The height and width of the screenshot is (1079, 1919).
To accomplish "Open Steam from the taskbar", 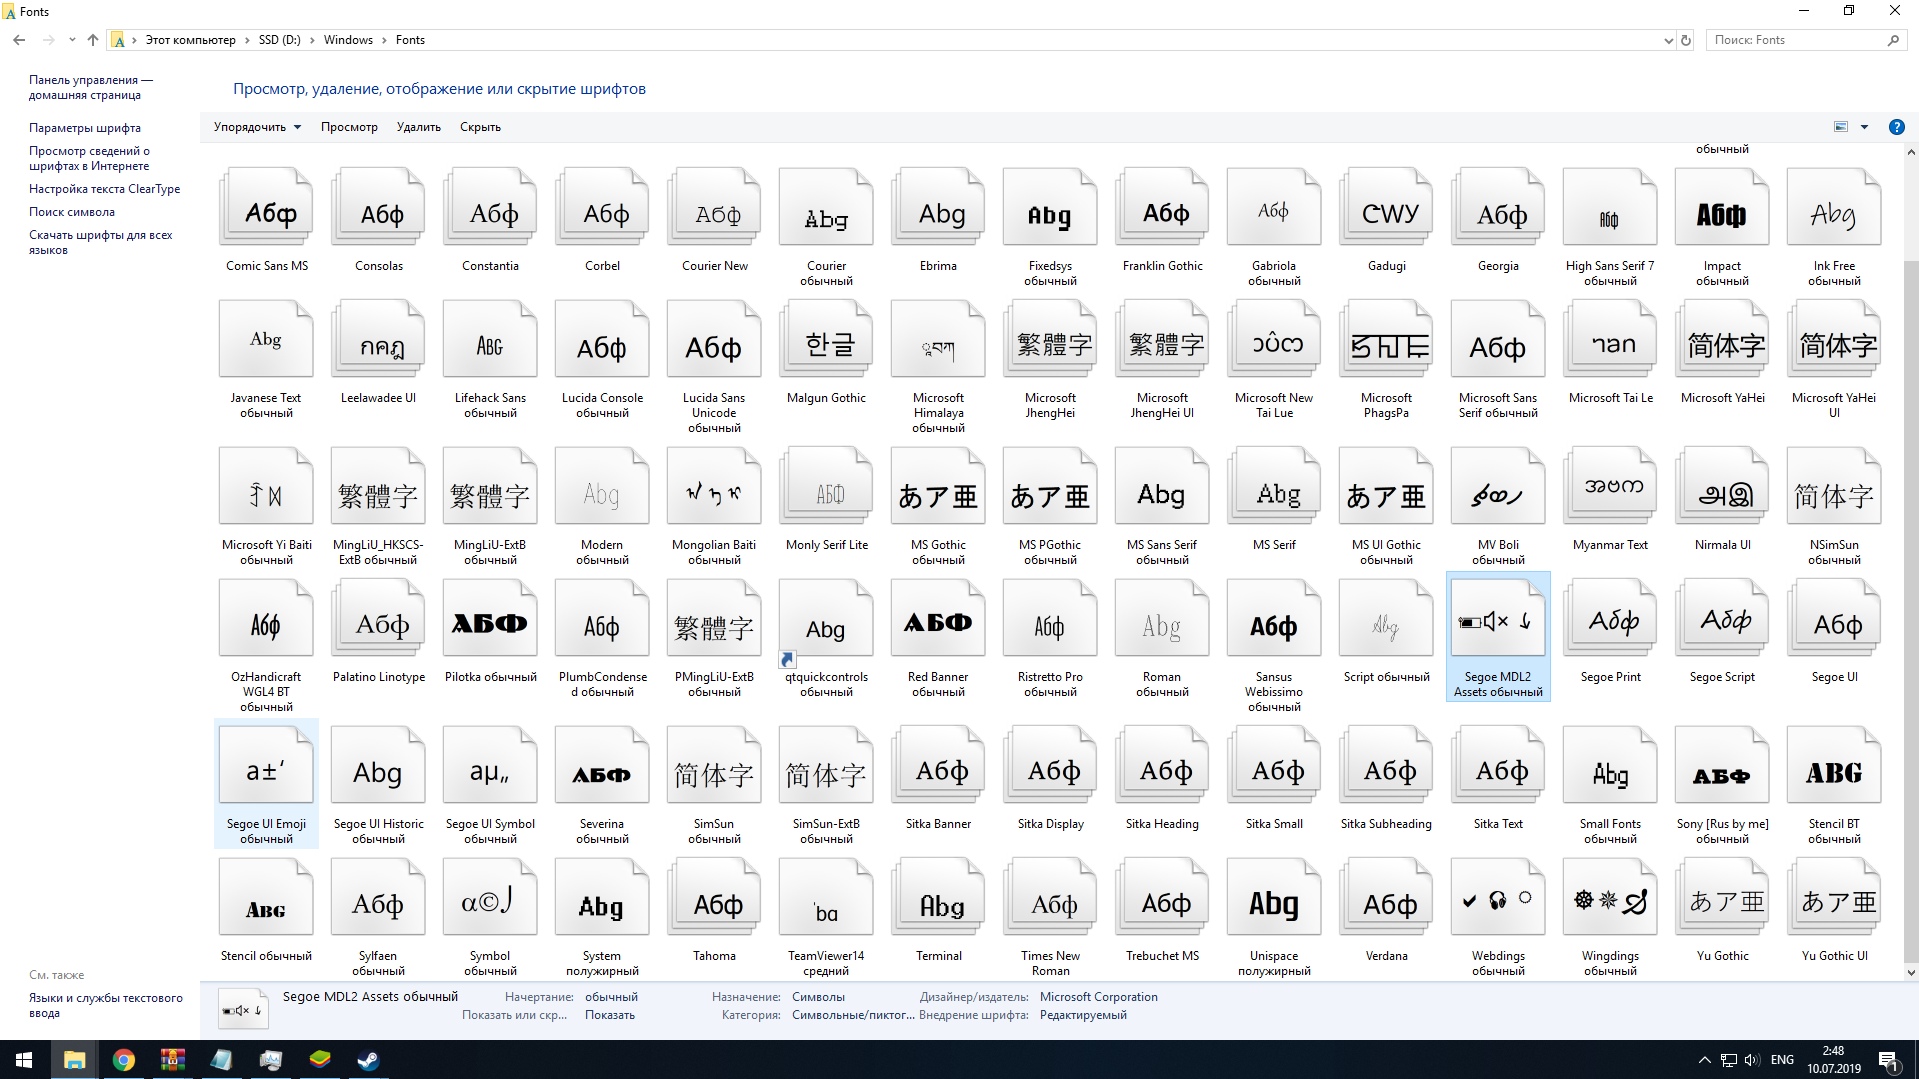I will click(x=368, y=1060).
